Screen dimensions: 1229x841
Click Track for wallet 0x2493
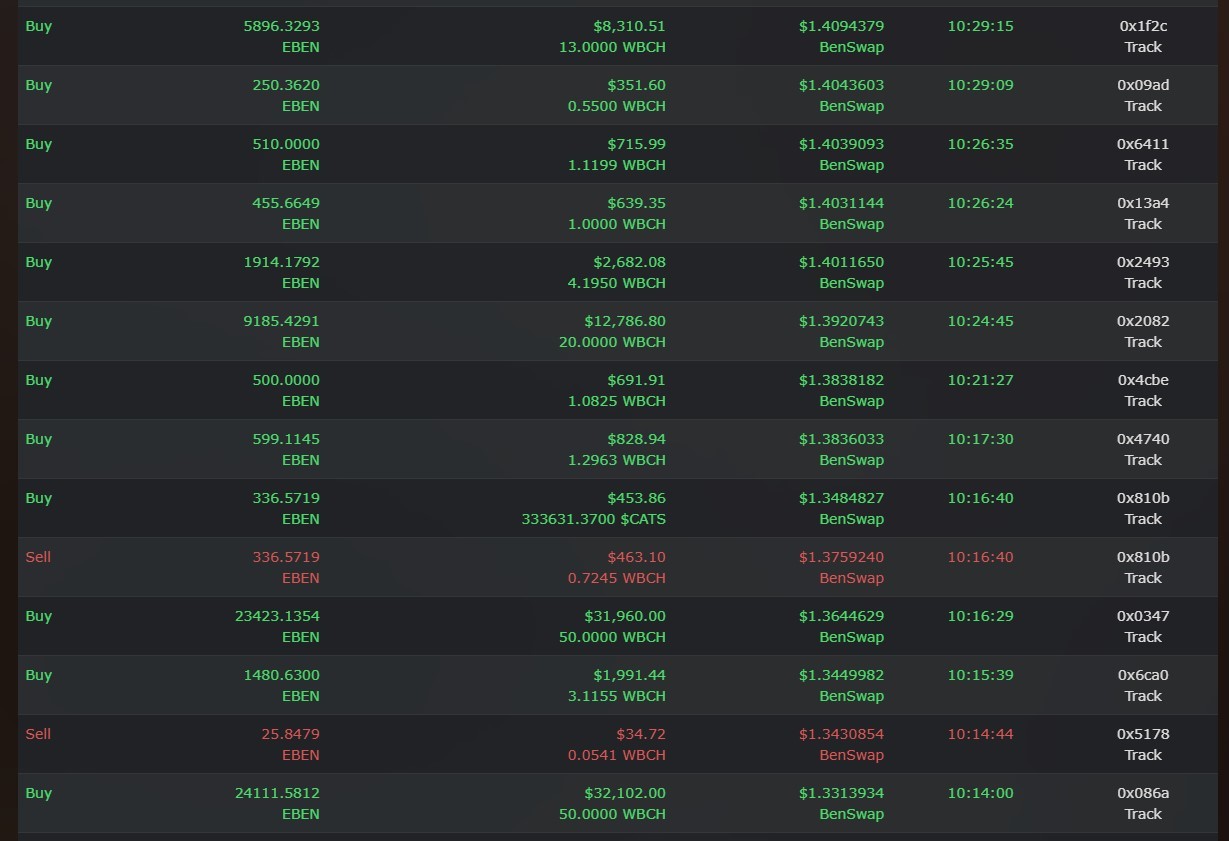point(1143,283)
